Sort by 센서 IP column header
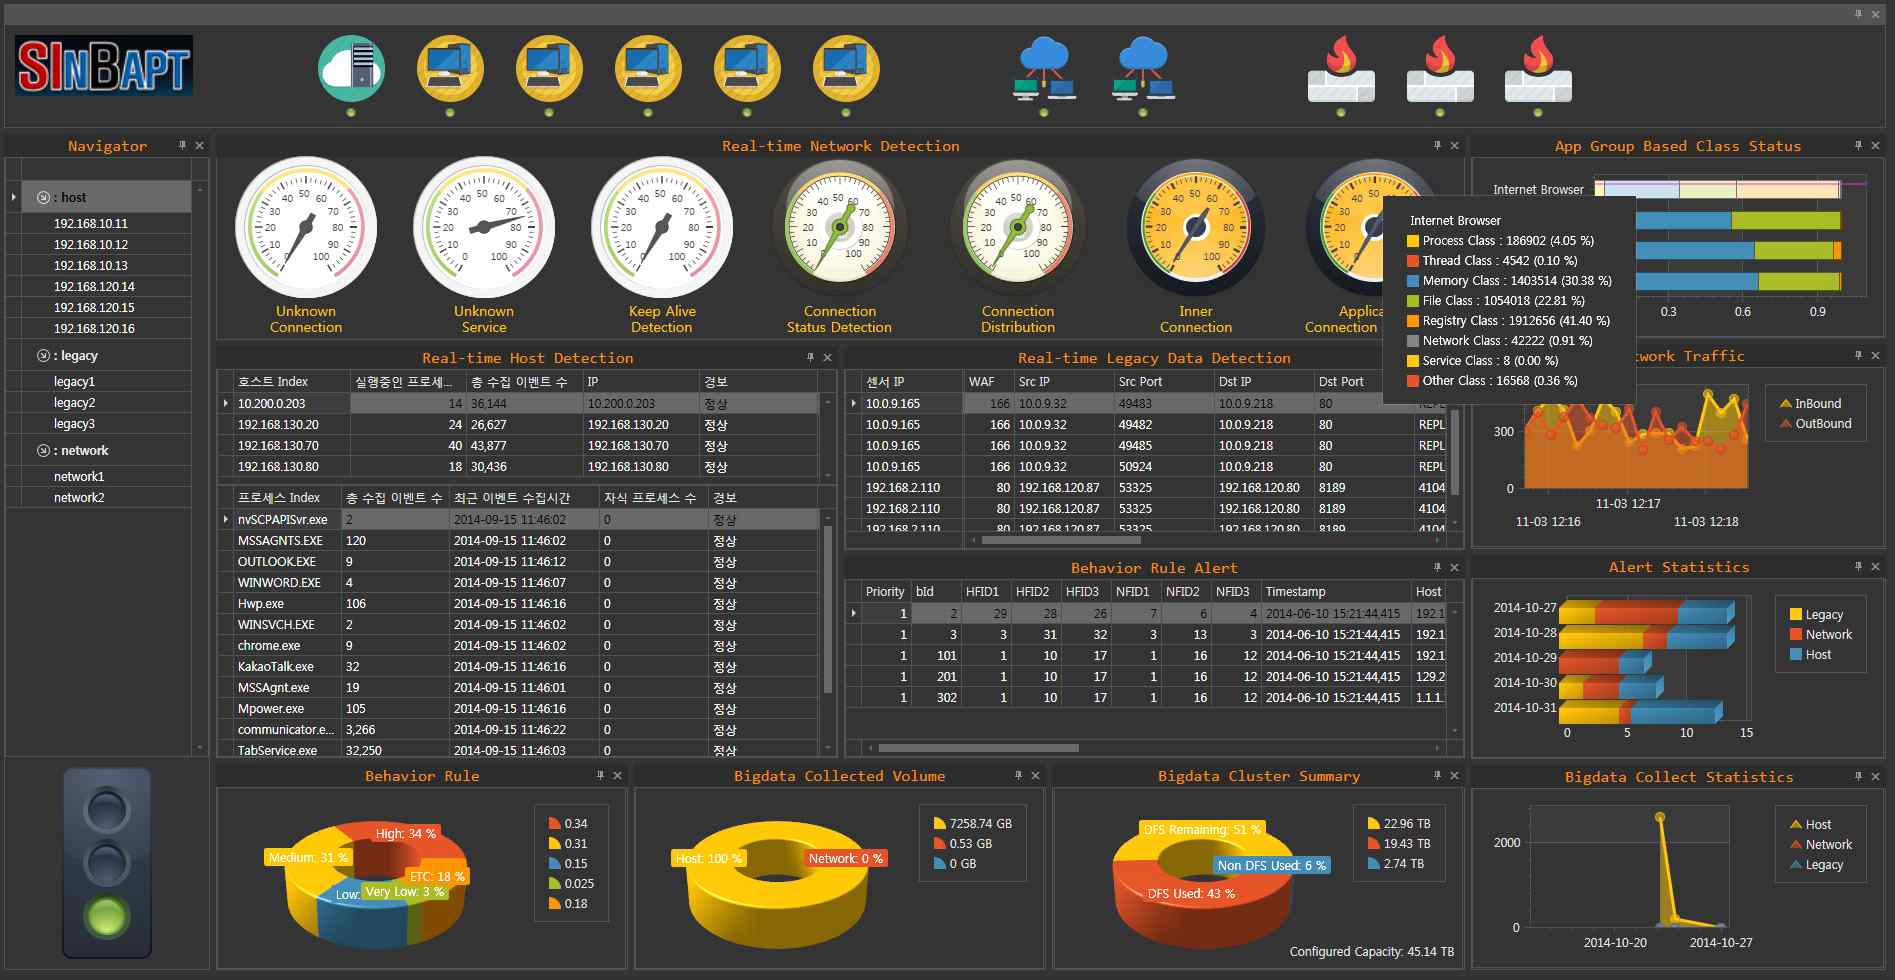 [912, 381]
